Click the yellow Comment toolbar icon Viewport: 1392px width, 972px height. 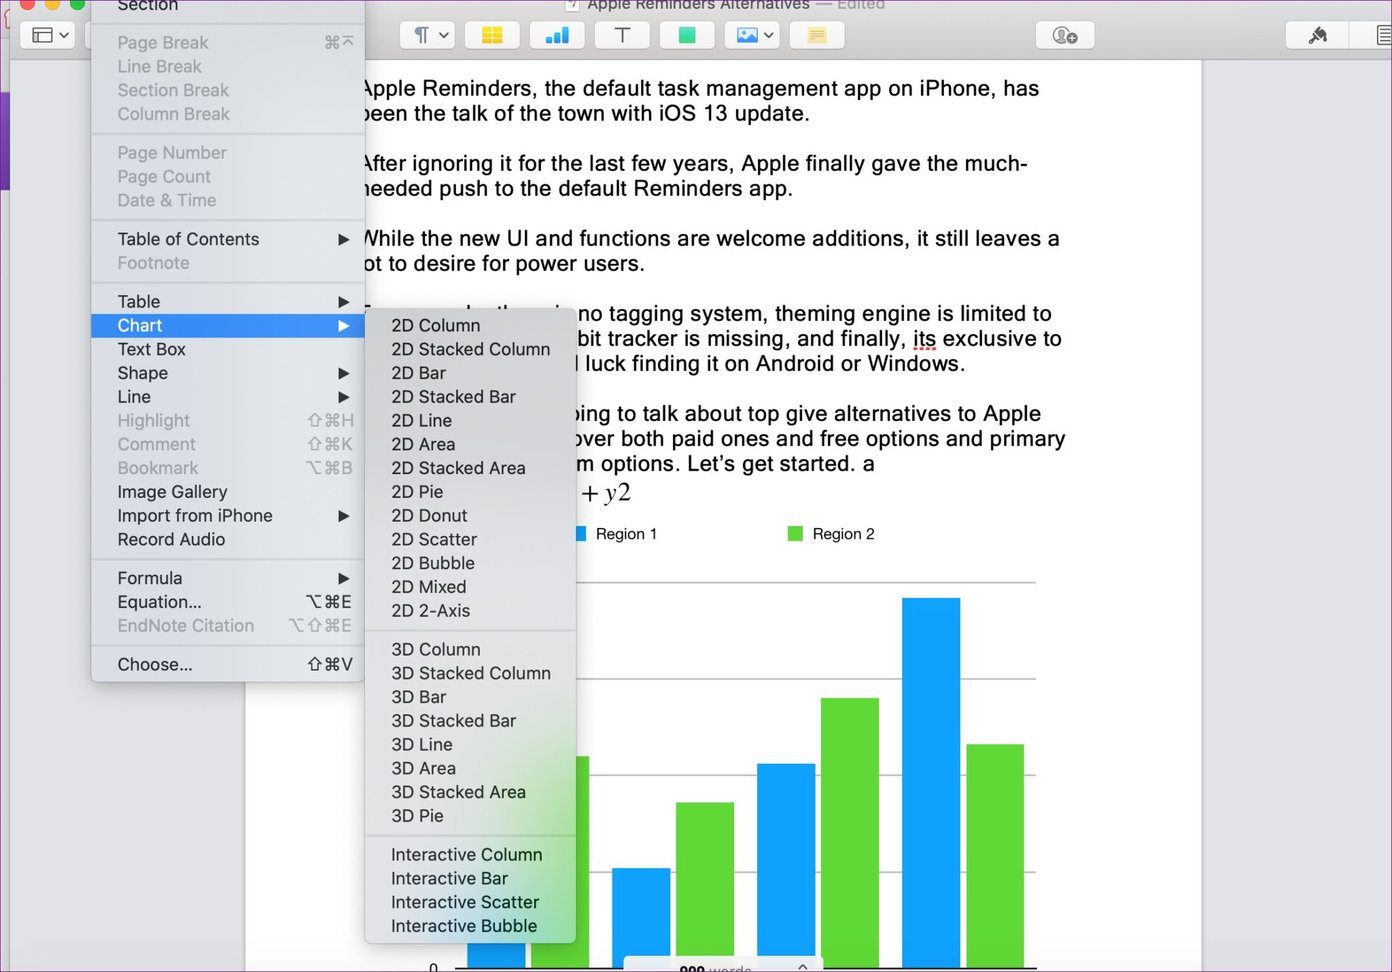[817, 35]
